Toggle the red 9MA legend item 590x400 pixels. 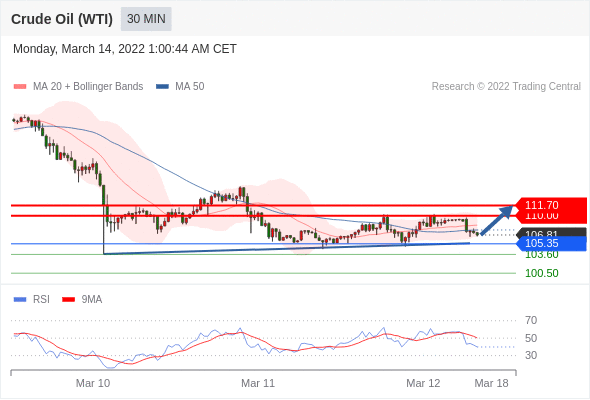pos(82,300)
